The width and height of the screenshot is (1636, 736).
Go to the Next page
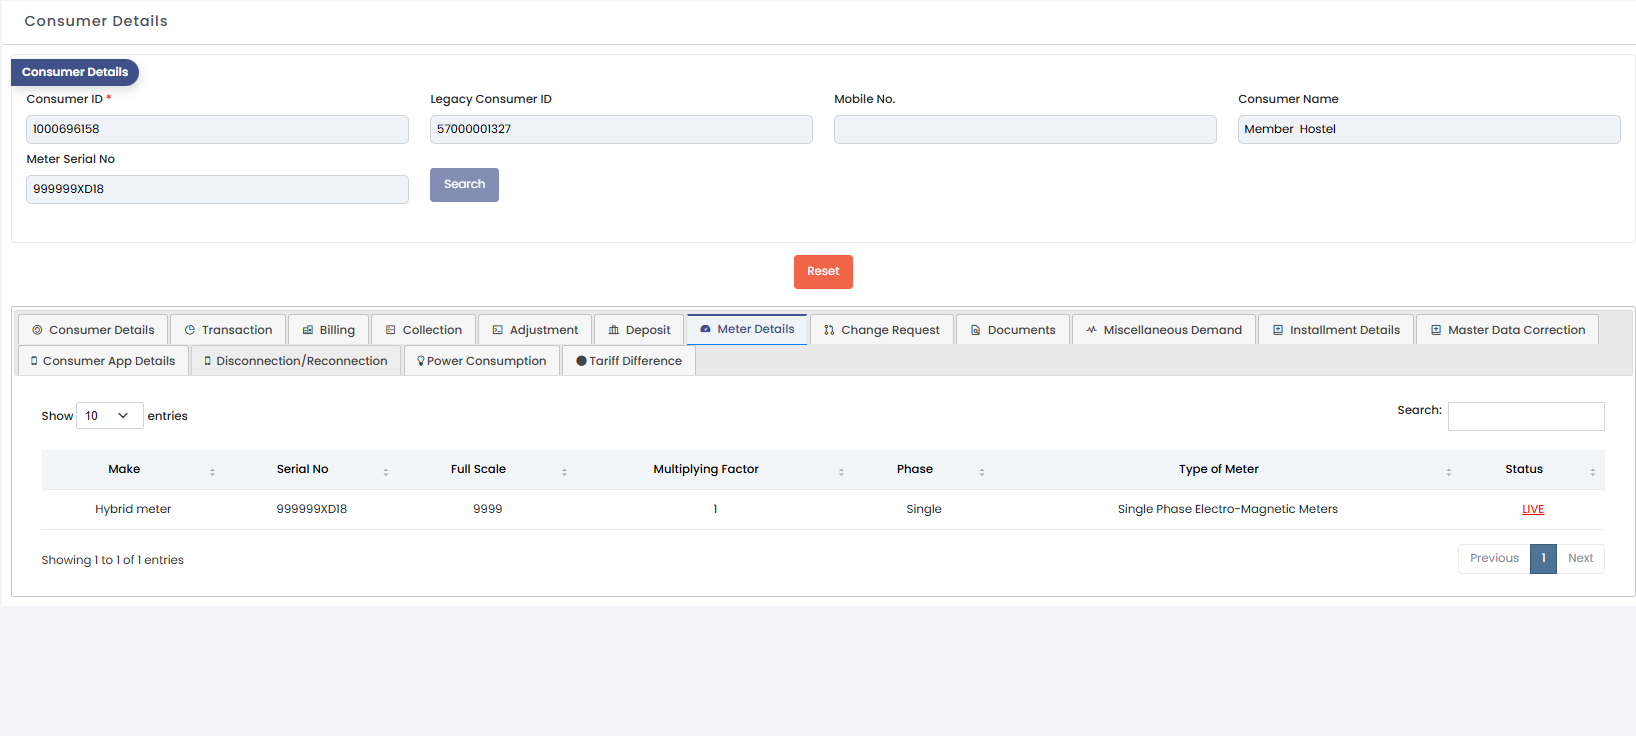point(1580,559)
